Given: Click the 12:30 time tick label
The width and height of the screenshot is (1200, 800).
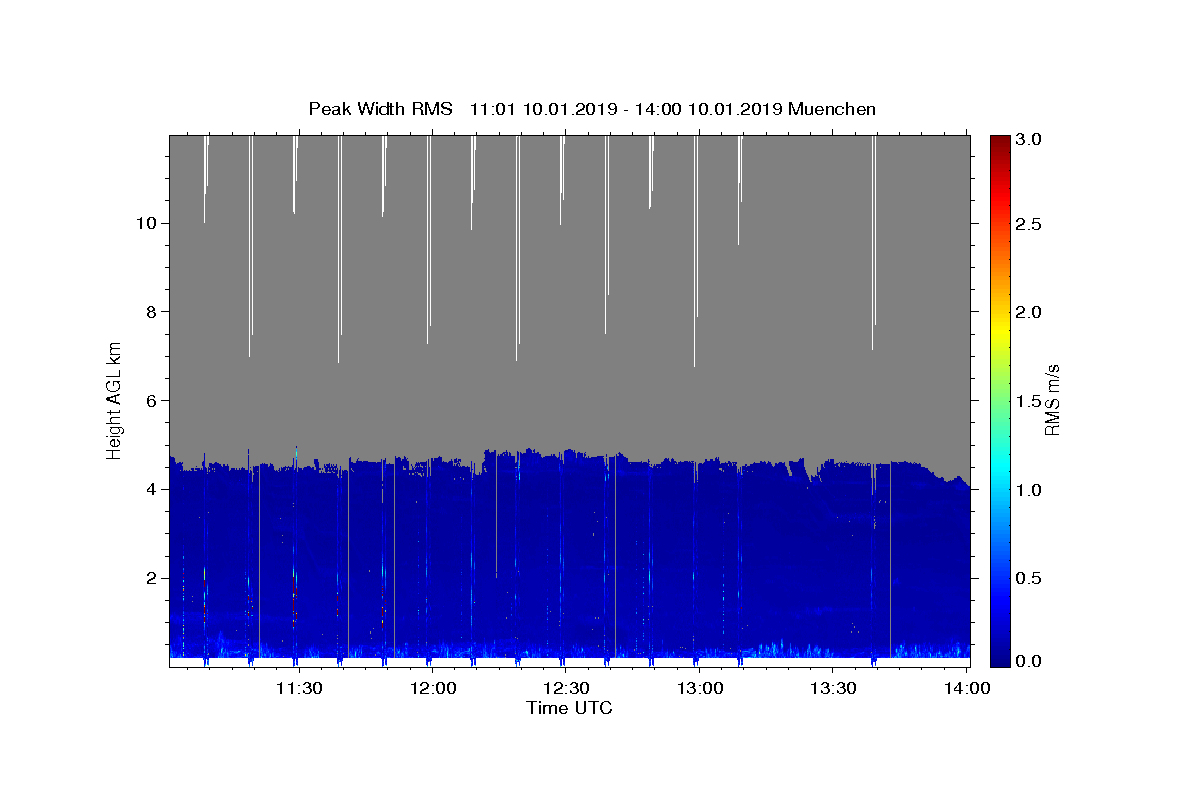Looking at the screenshot, I should (x=565, y=688).
